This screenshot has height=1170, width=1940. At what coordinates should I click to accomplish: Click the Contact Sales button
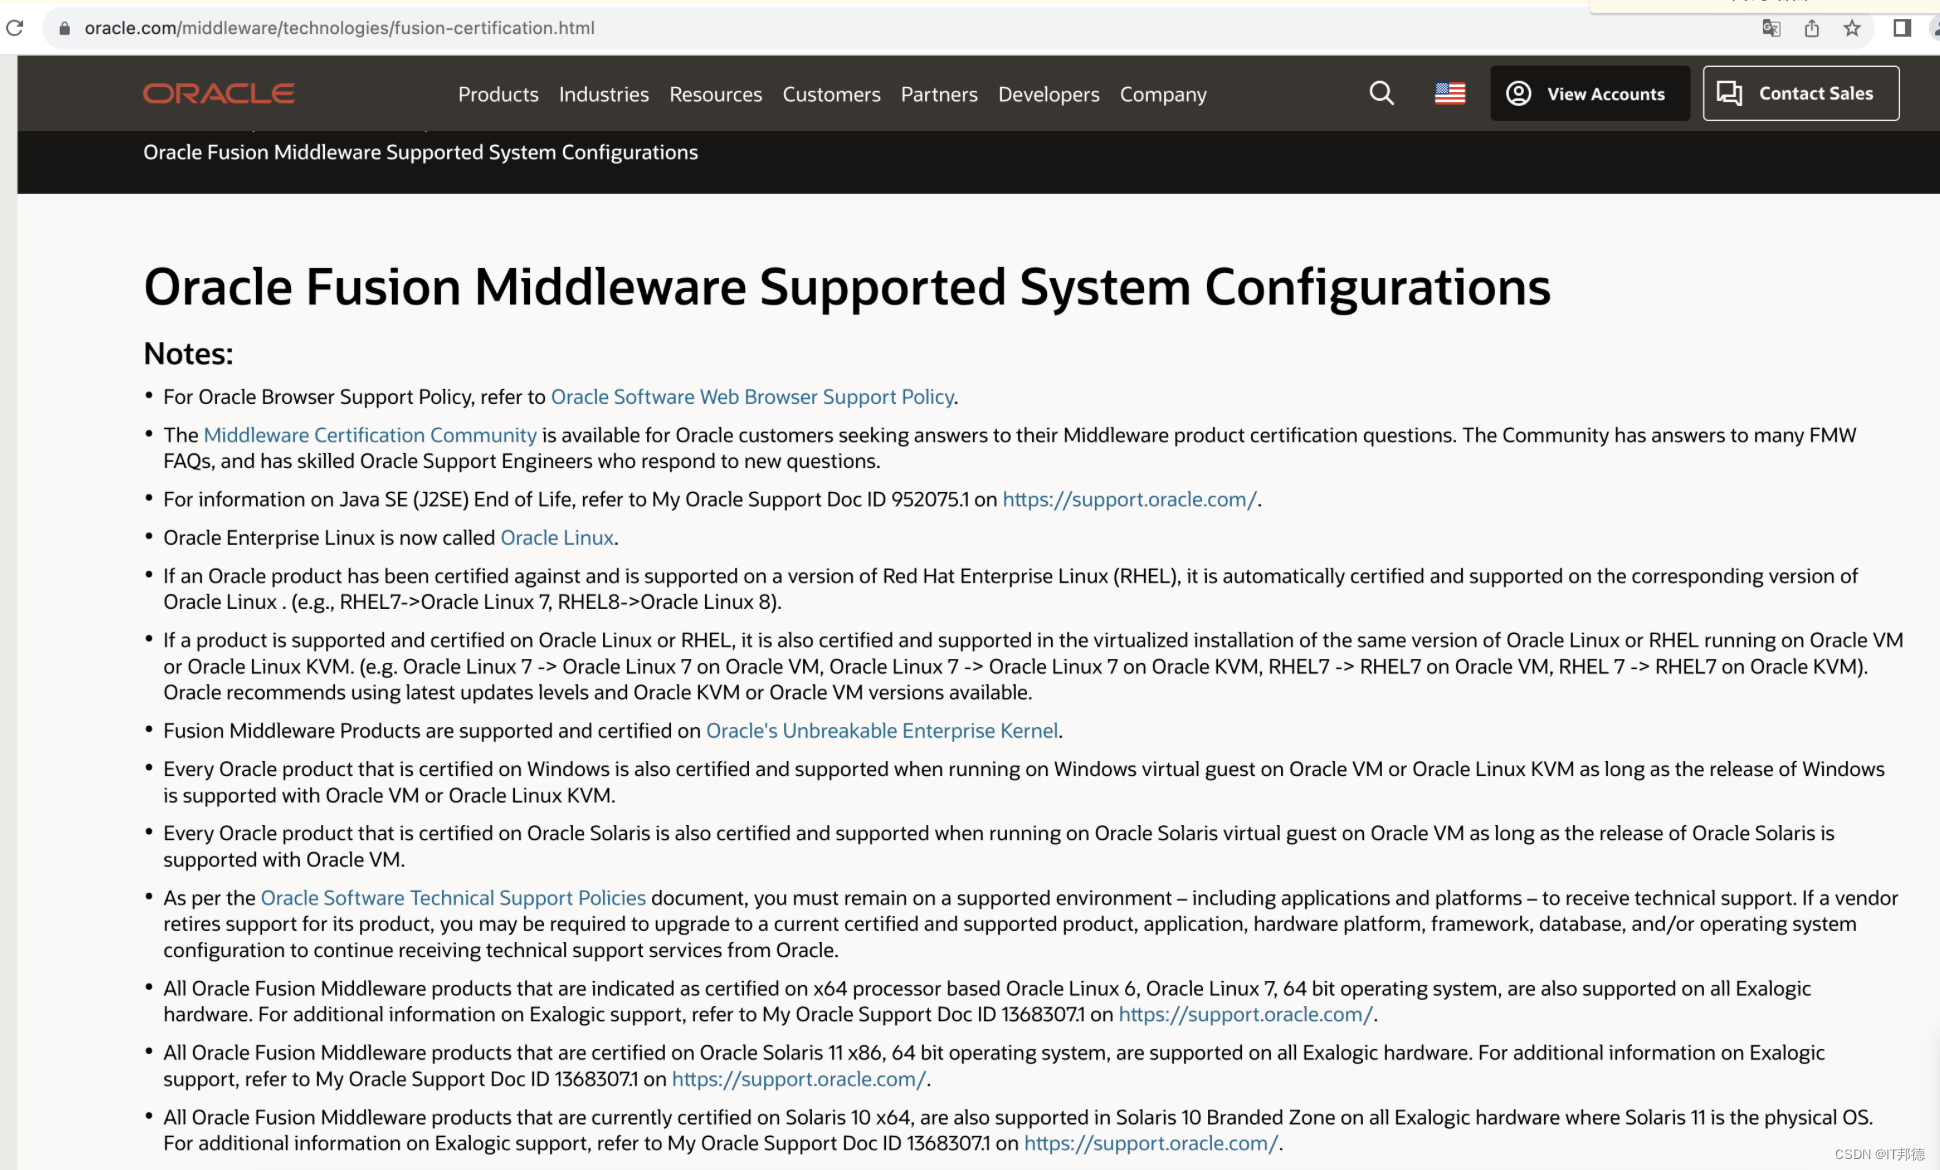point(1801,93)
